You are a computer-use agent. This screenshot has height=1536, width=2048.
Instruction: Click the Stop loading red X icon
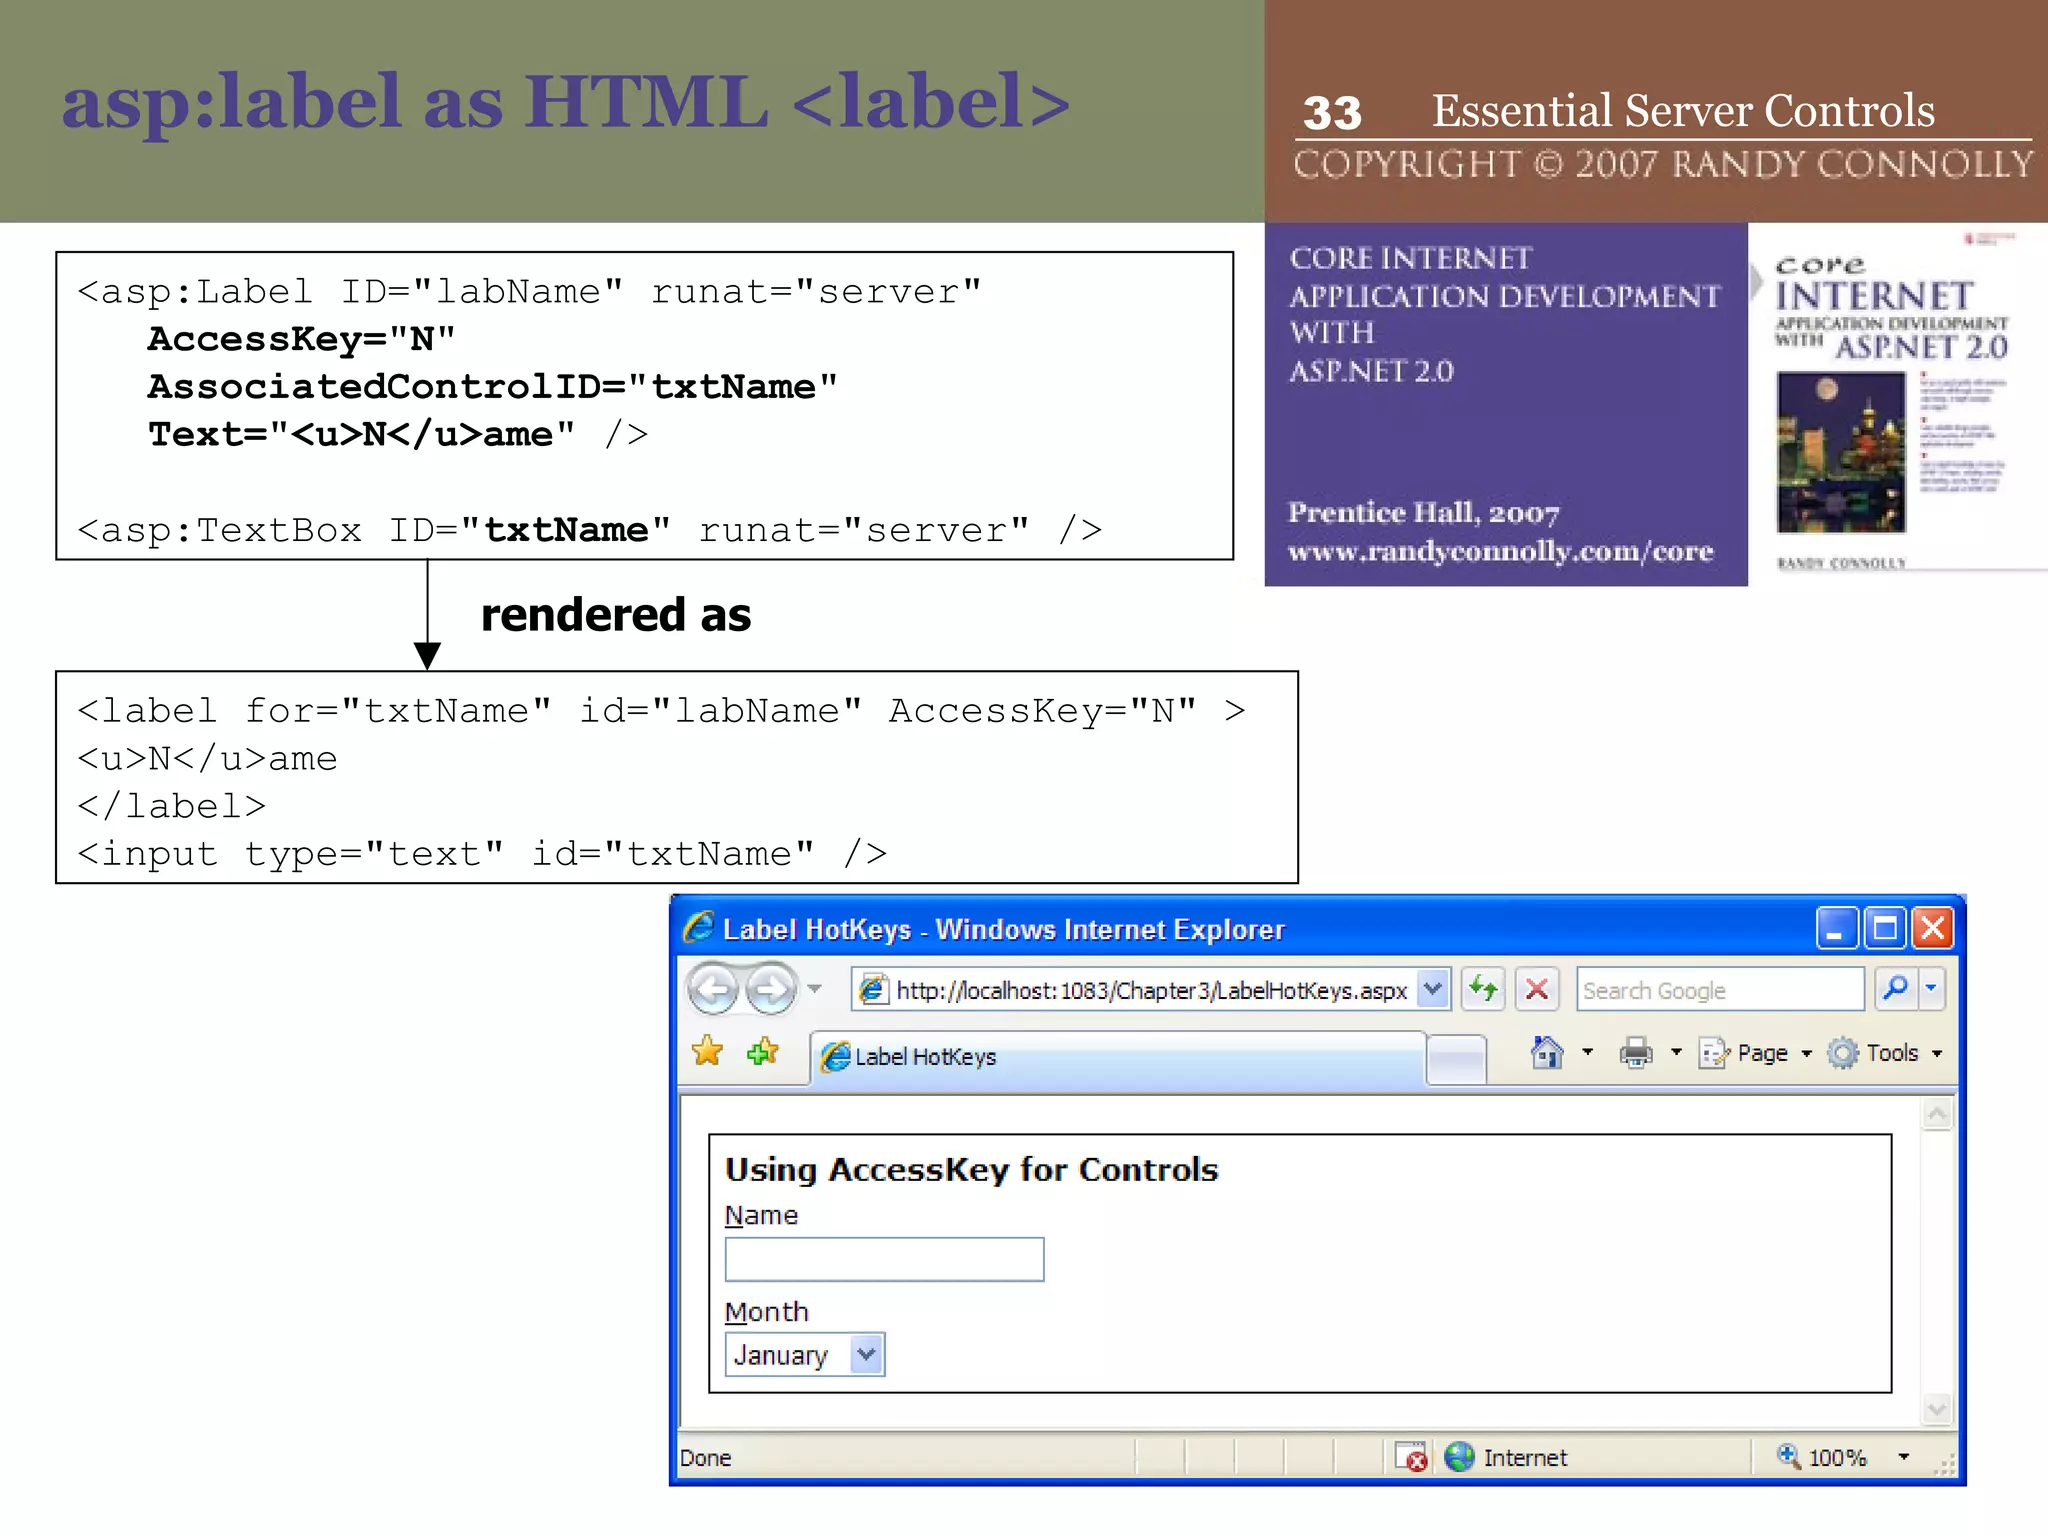click(x=1537, y=990)
